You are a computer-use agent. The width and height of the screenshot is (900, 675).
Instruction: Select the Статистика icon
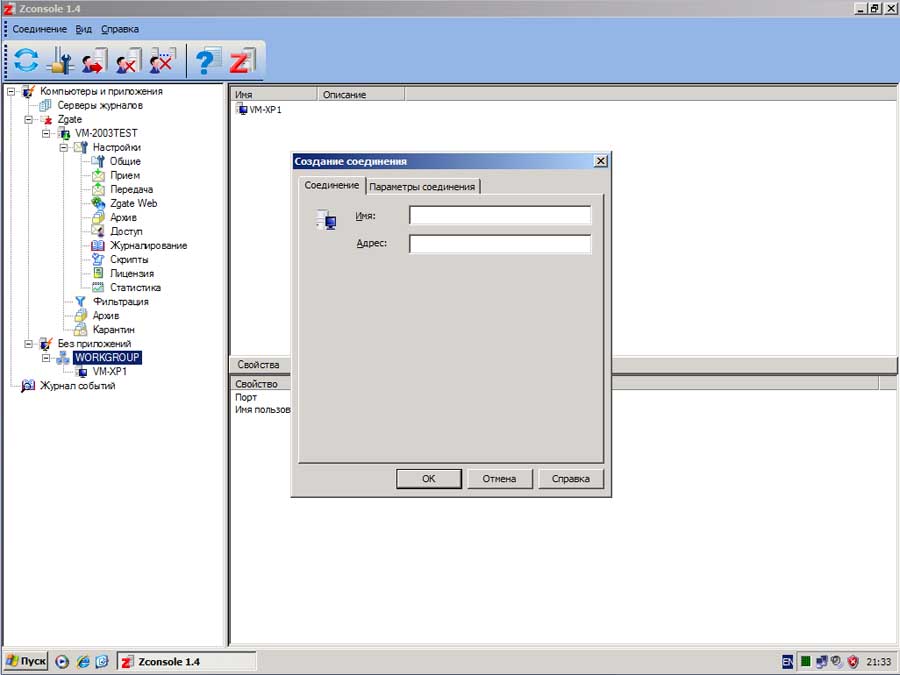(x=98, y=288)
